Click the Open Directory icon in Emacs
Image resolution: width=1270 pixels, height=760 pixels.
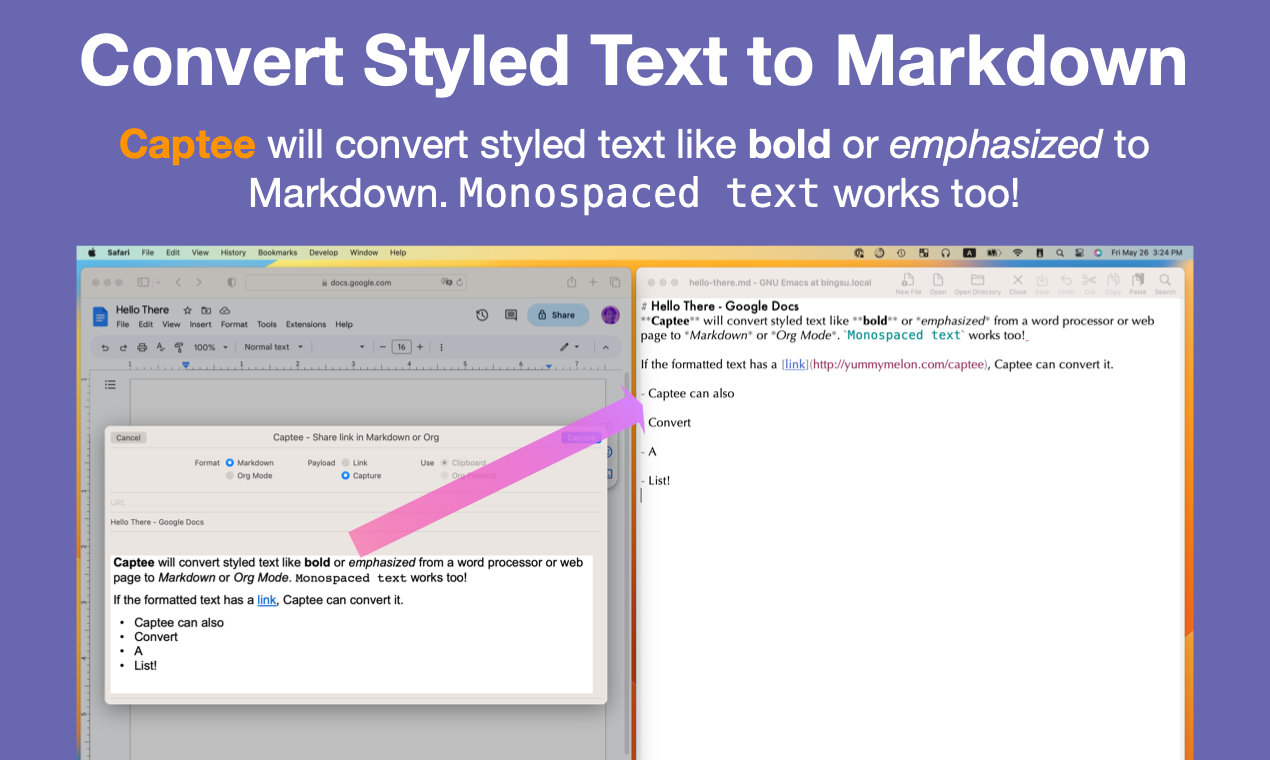[977, 280]
